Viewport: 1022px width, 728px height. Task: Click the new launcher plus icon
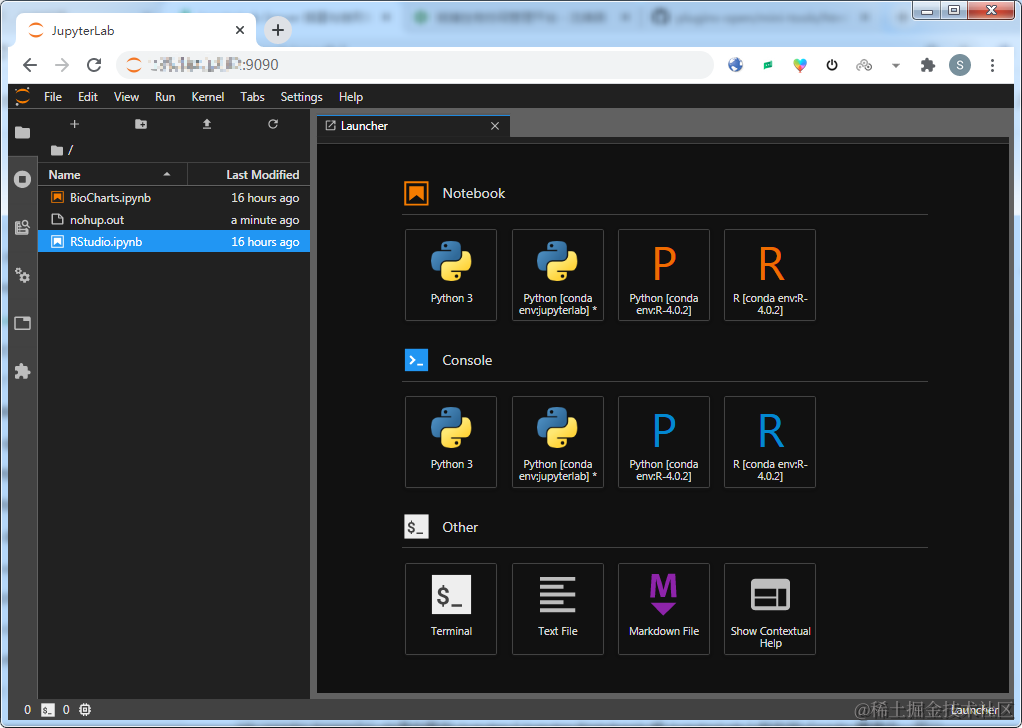click(74, 124)
